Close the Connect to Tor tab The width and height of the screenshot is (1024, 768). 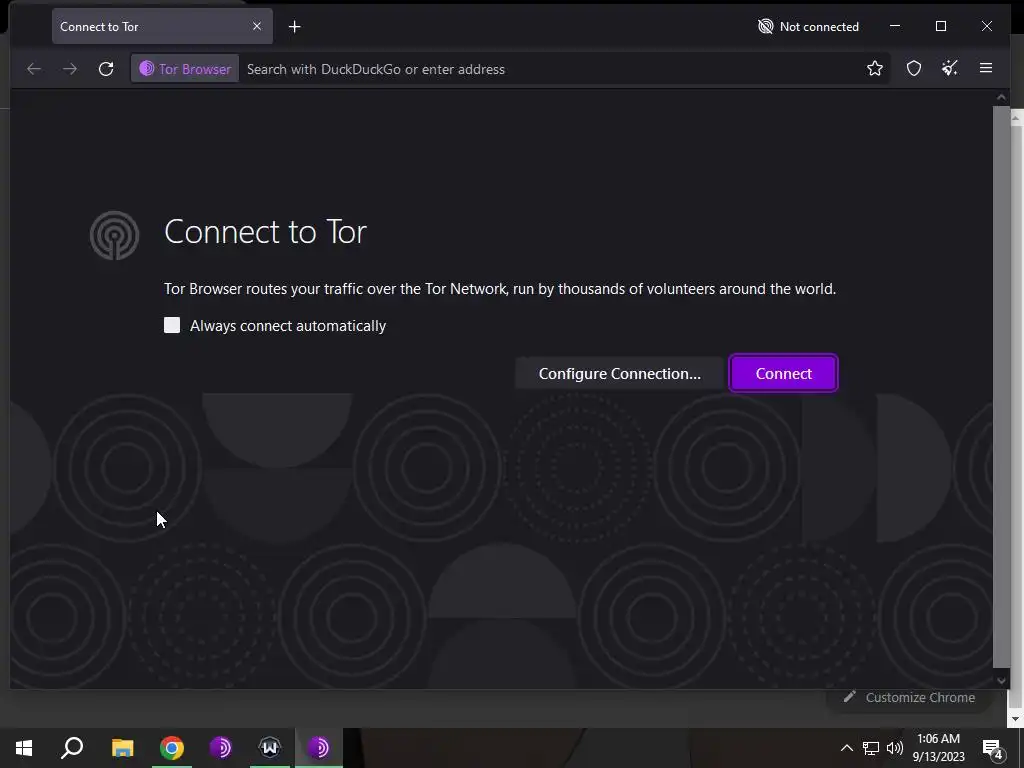point(257,26)
